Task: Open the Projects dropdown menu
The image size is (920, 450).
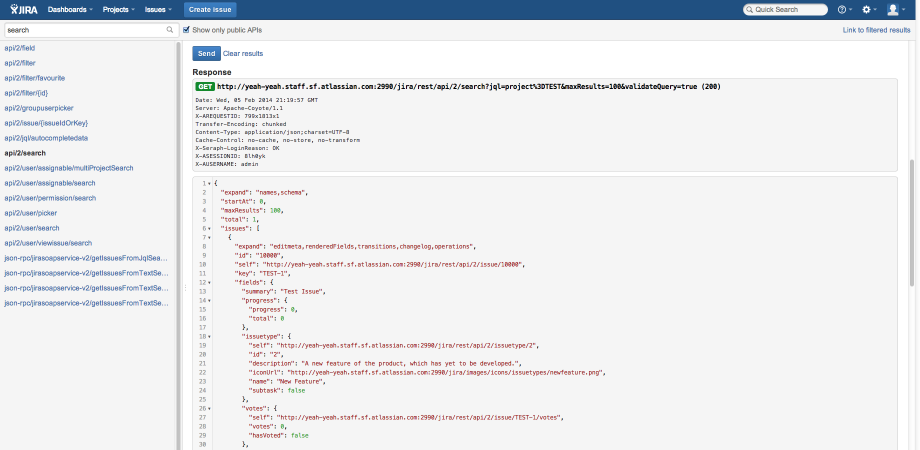Action: point(119,9)
